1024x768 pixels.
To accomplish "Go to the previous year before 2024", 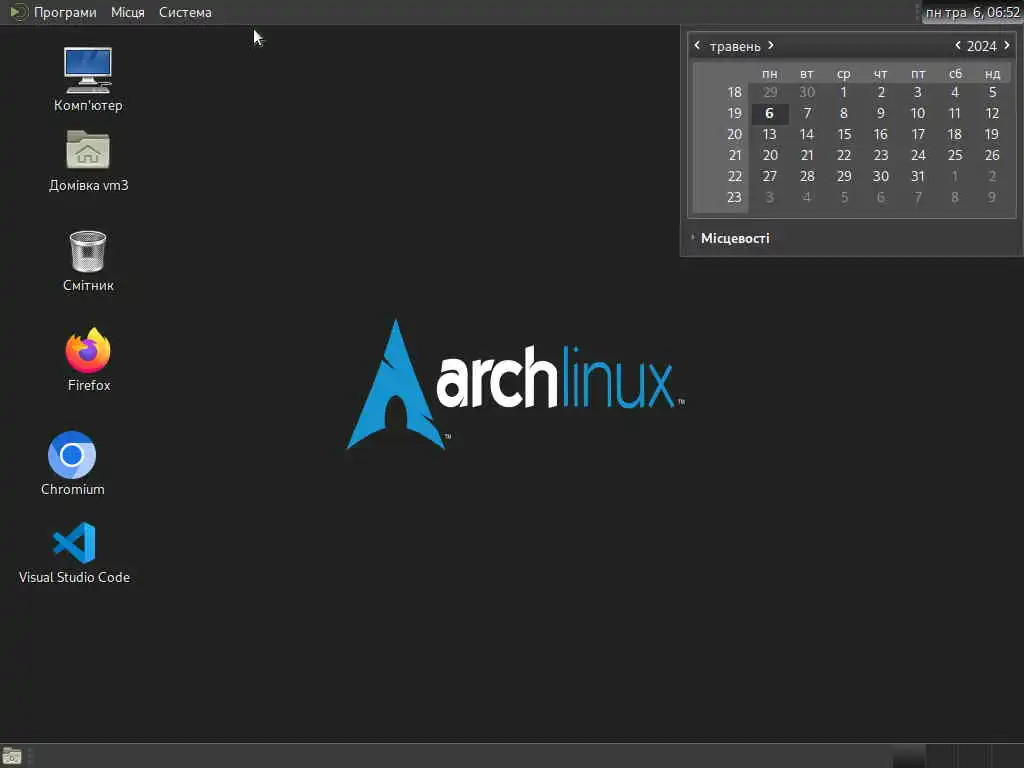I will [957, 45].
